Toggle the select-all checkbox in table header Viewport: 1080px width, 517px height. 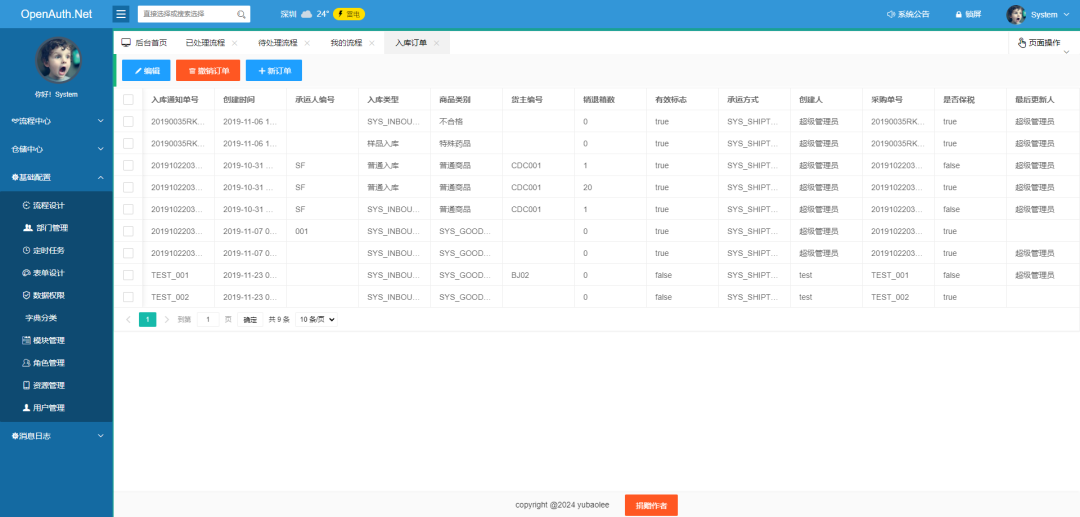pos(128,100)
